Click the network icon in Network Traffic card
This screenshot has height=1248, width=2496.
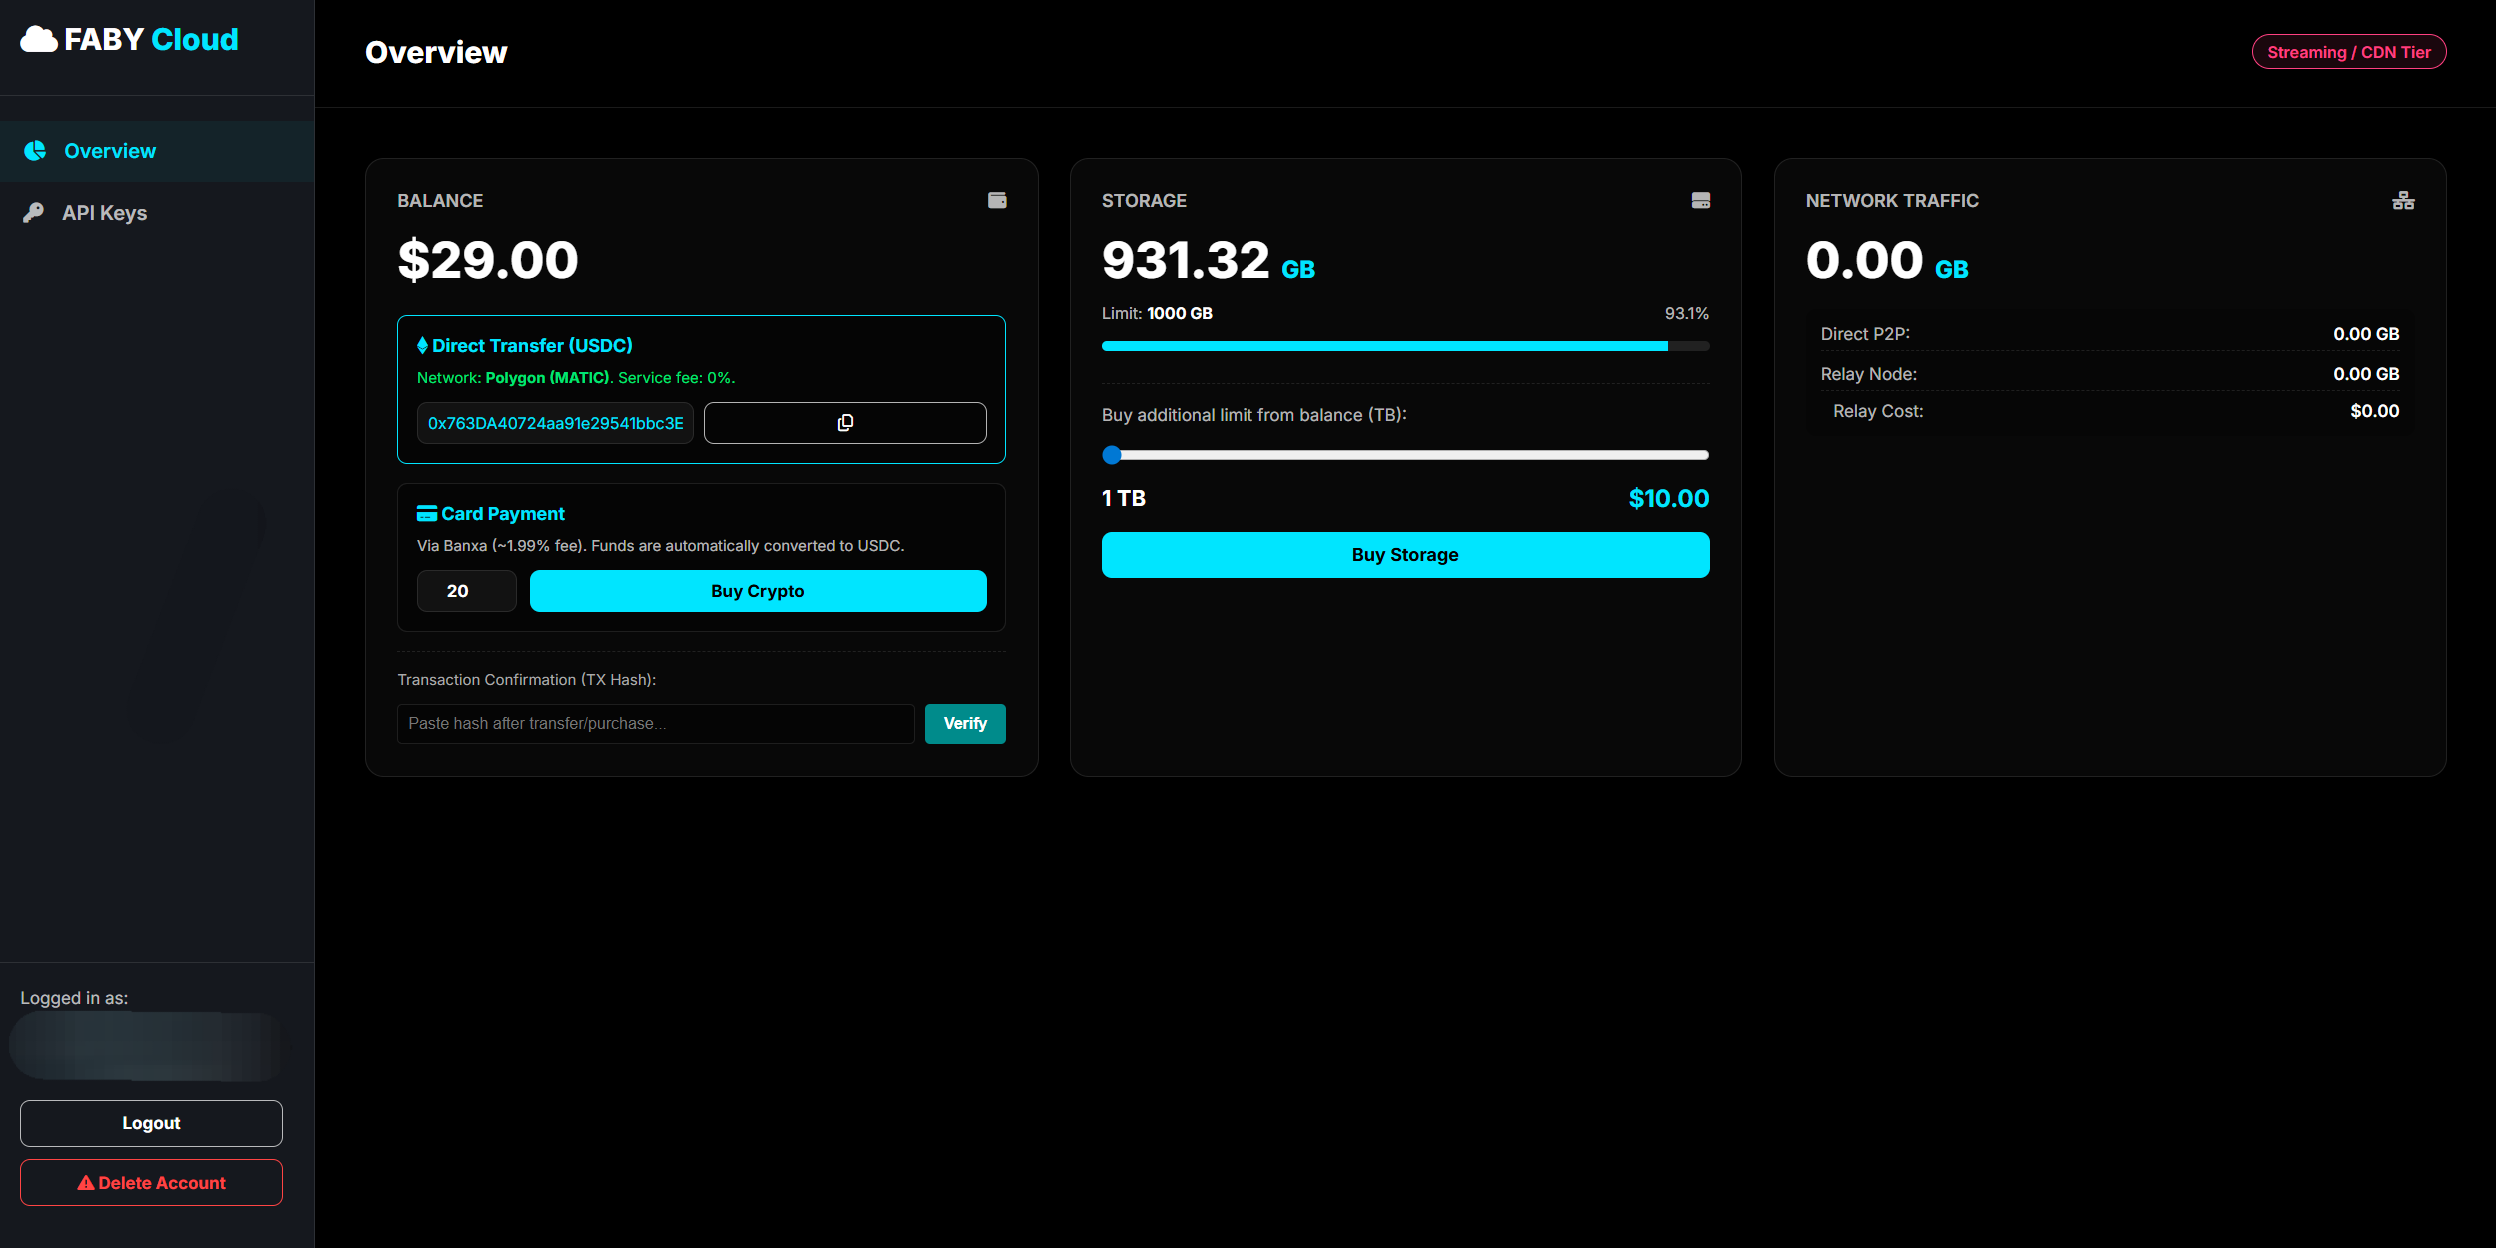(x=2403, y=201)
